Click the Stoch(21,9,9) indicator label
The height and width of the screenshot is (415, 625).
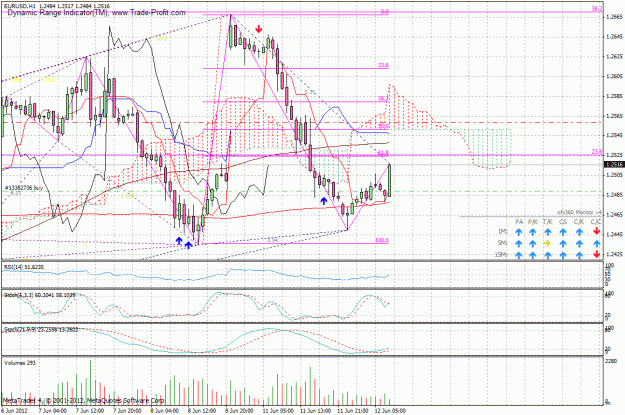click(x=41, y=330)
